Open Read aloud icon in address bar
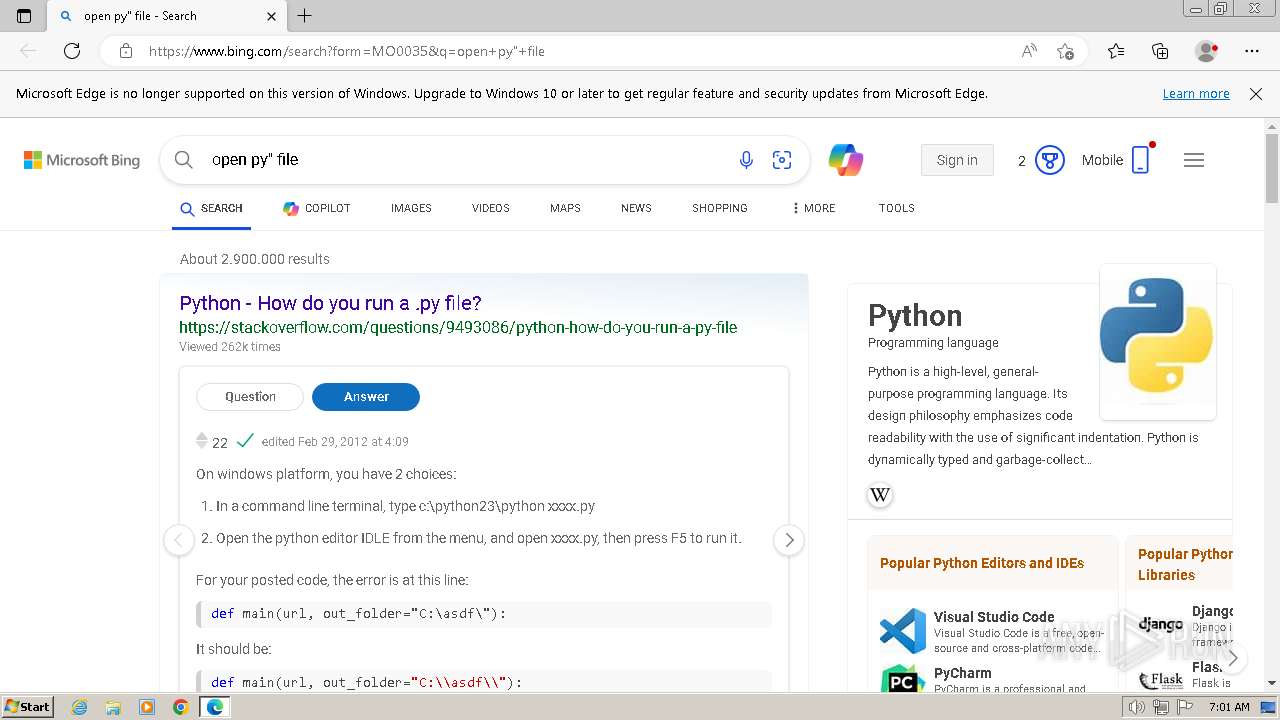 click(x=1029, y=51)
